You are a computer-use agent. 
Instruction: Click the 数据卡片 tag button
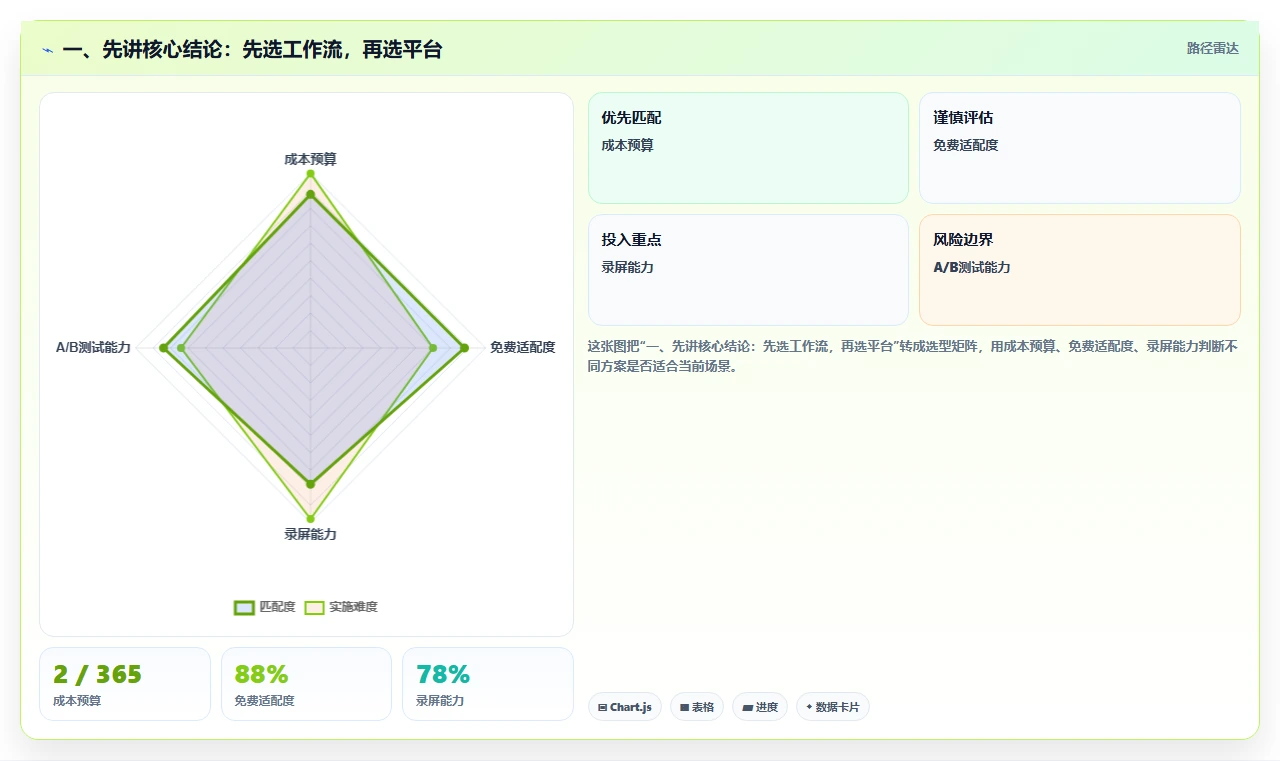833,707
